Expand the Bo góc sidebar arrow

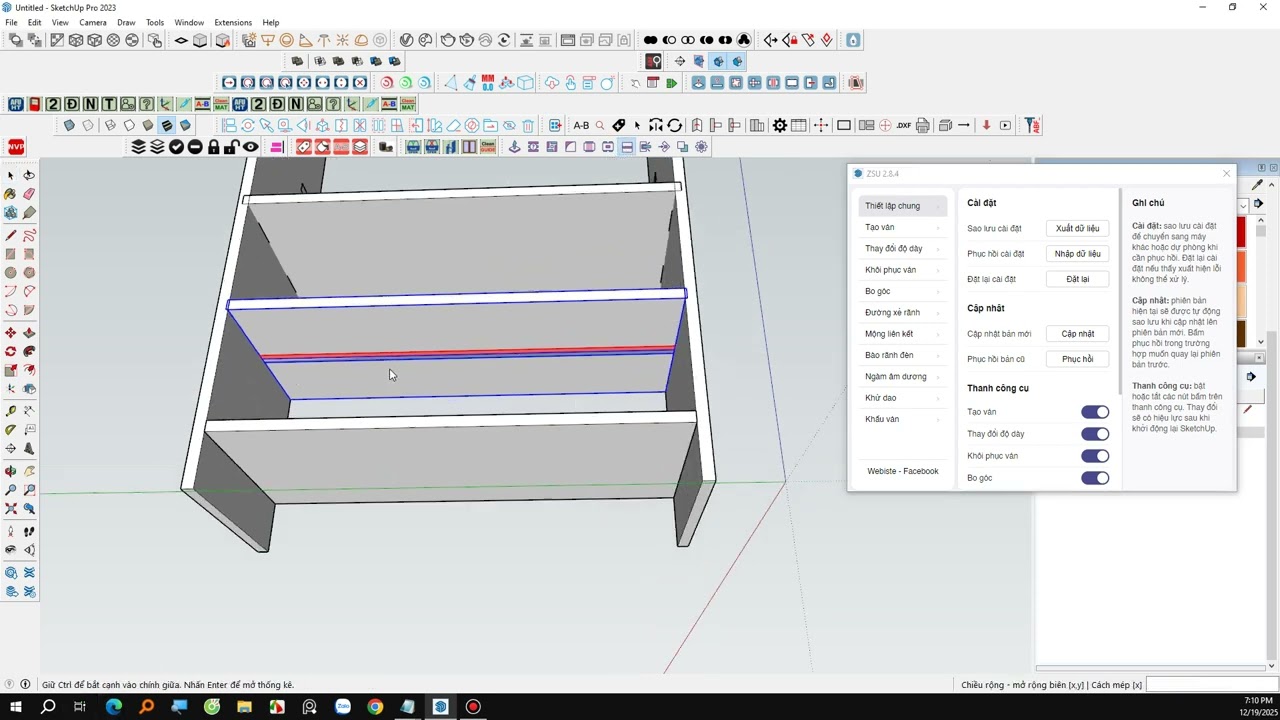939,291
